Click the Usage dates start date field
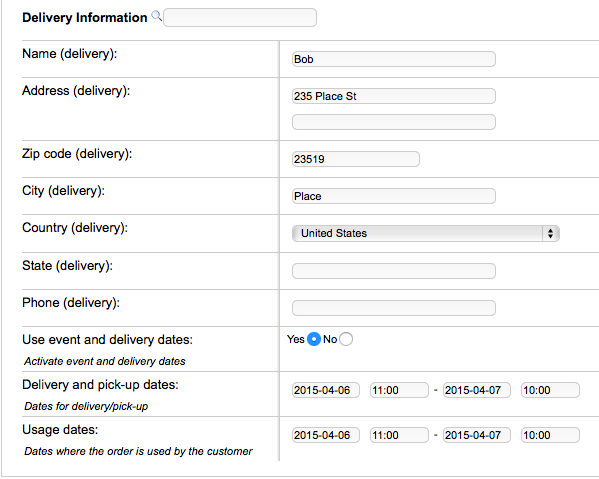Image resolution: width=599 pixels, height=479 pixels. point(326,435)
